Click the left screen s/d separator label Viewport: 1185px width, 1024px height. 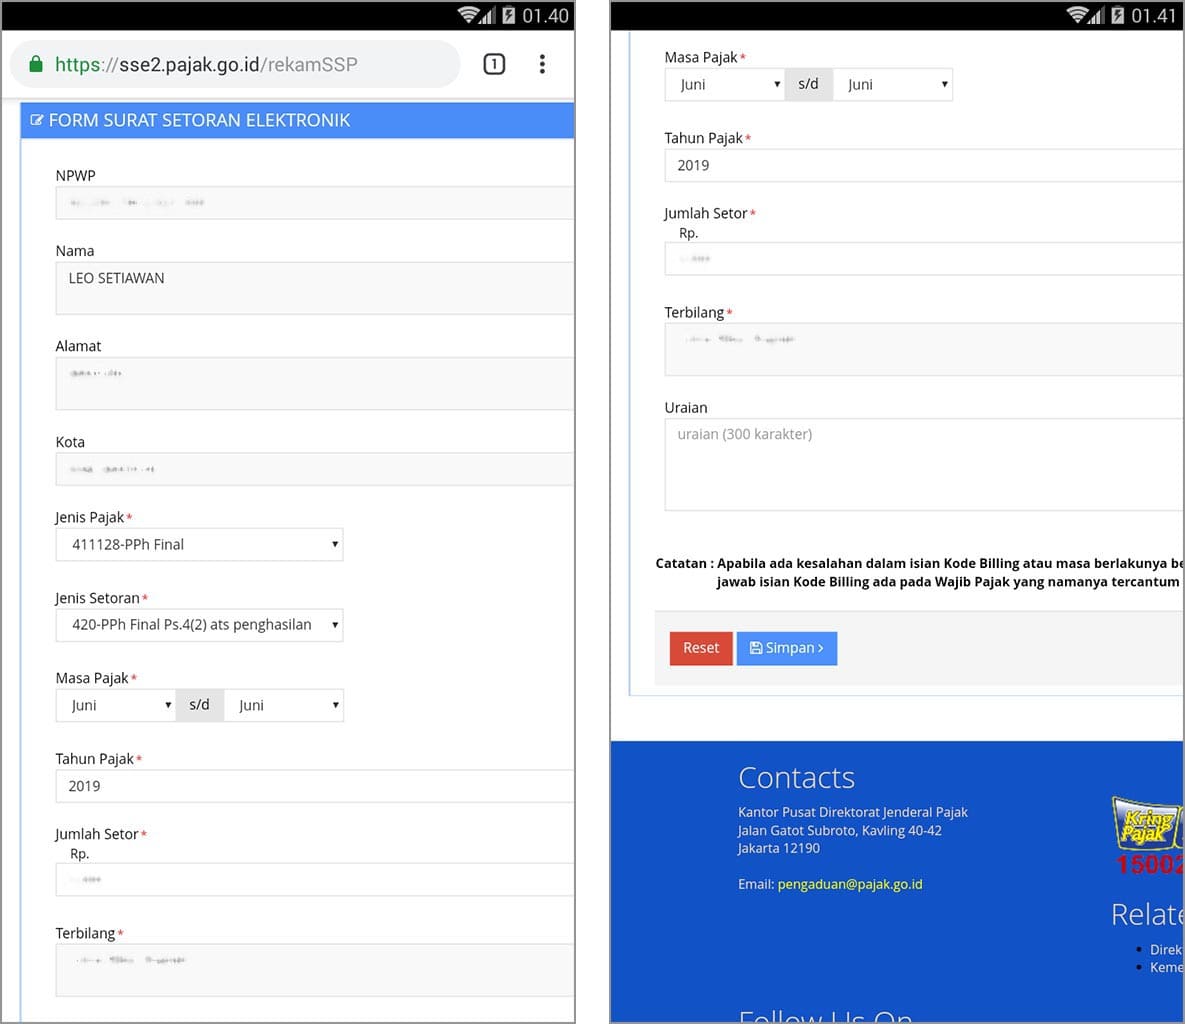click(200, 705)
